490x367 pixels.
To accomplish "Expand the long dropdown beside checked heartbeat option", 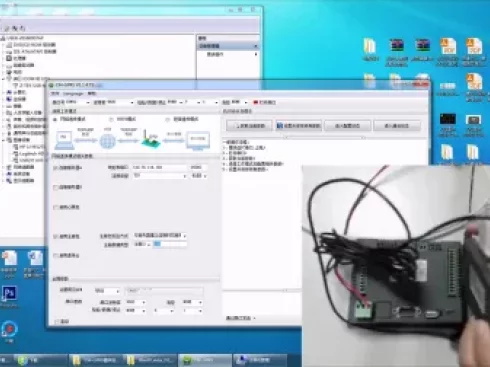I will [160, 236].
